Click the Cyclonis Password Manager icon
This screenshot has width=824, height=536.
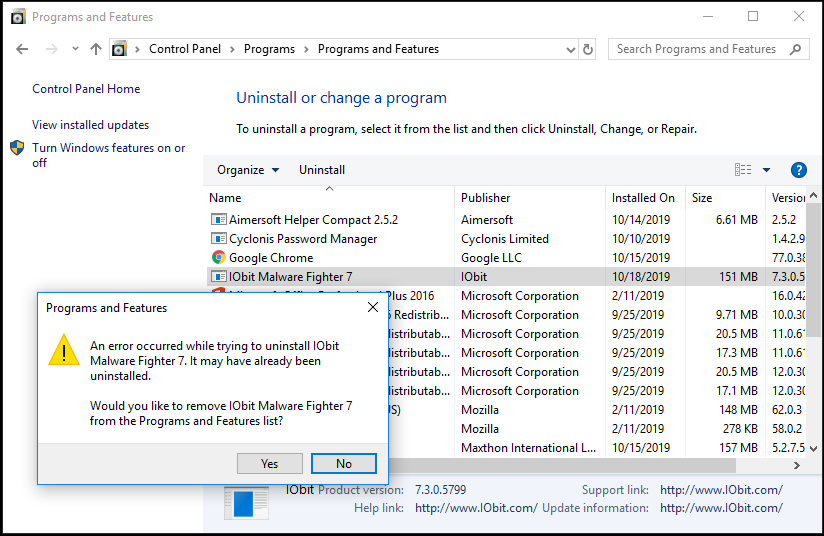point(218,239)
